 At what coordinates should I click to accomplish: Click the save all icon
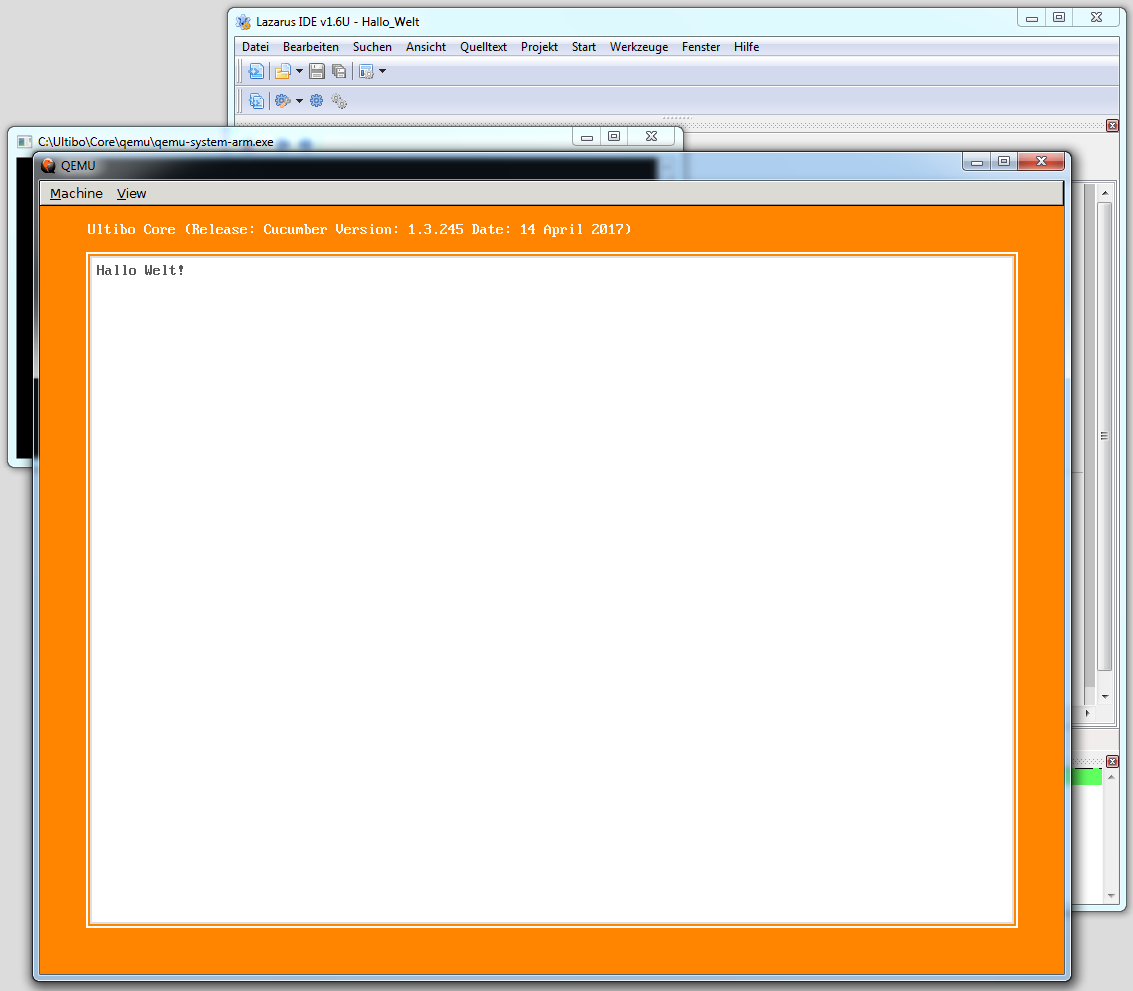coord(339,71)
